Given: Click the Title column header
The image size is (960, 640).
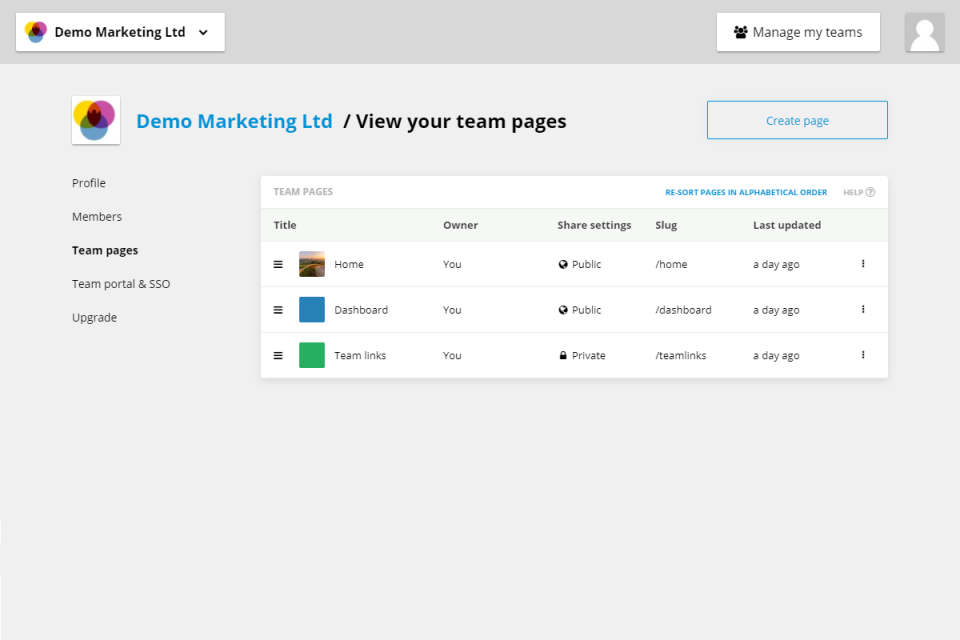Looking at the screenshot, I should pos(285,225).
